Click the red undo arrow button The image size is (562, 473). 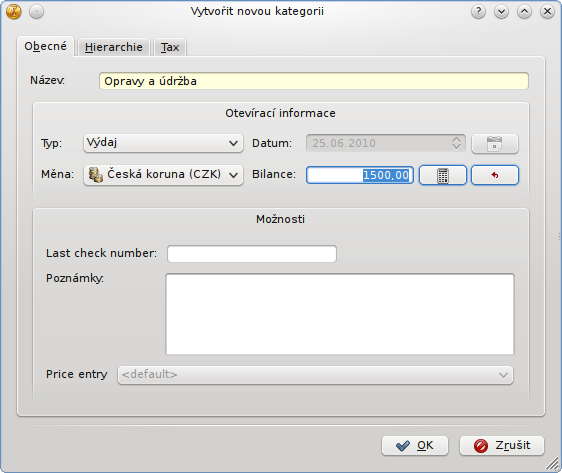(x=495, y=175)
